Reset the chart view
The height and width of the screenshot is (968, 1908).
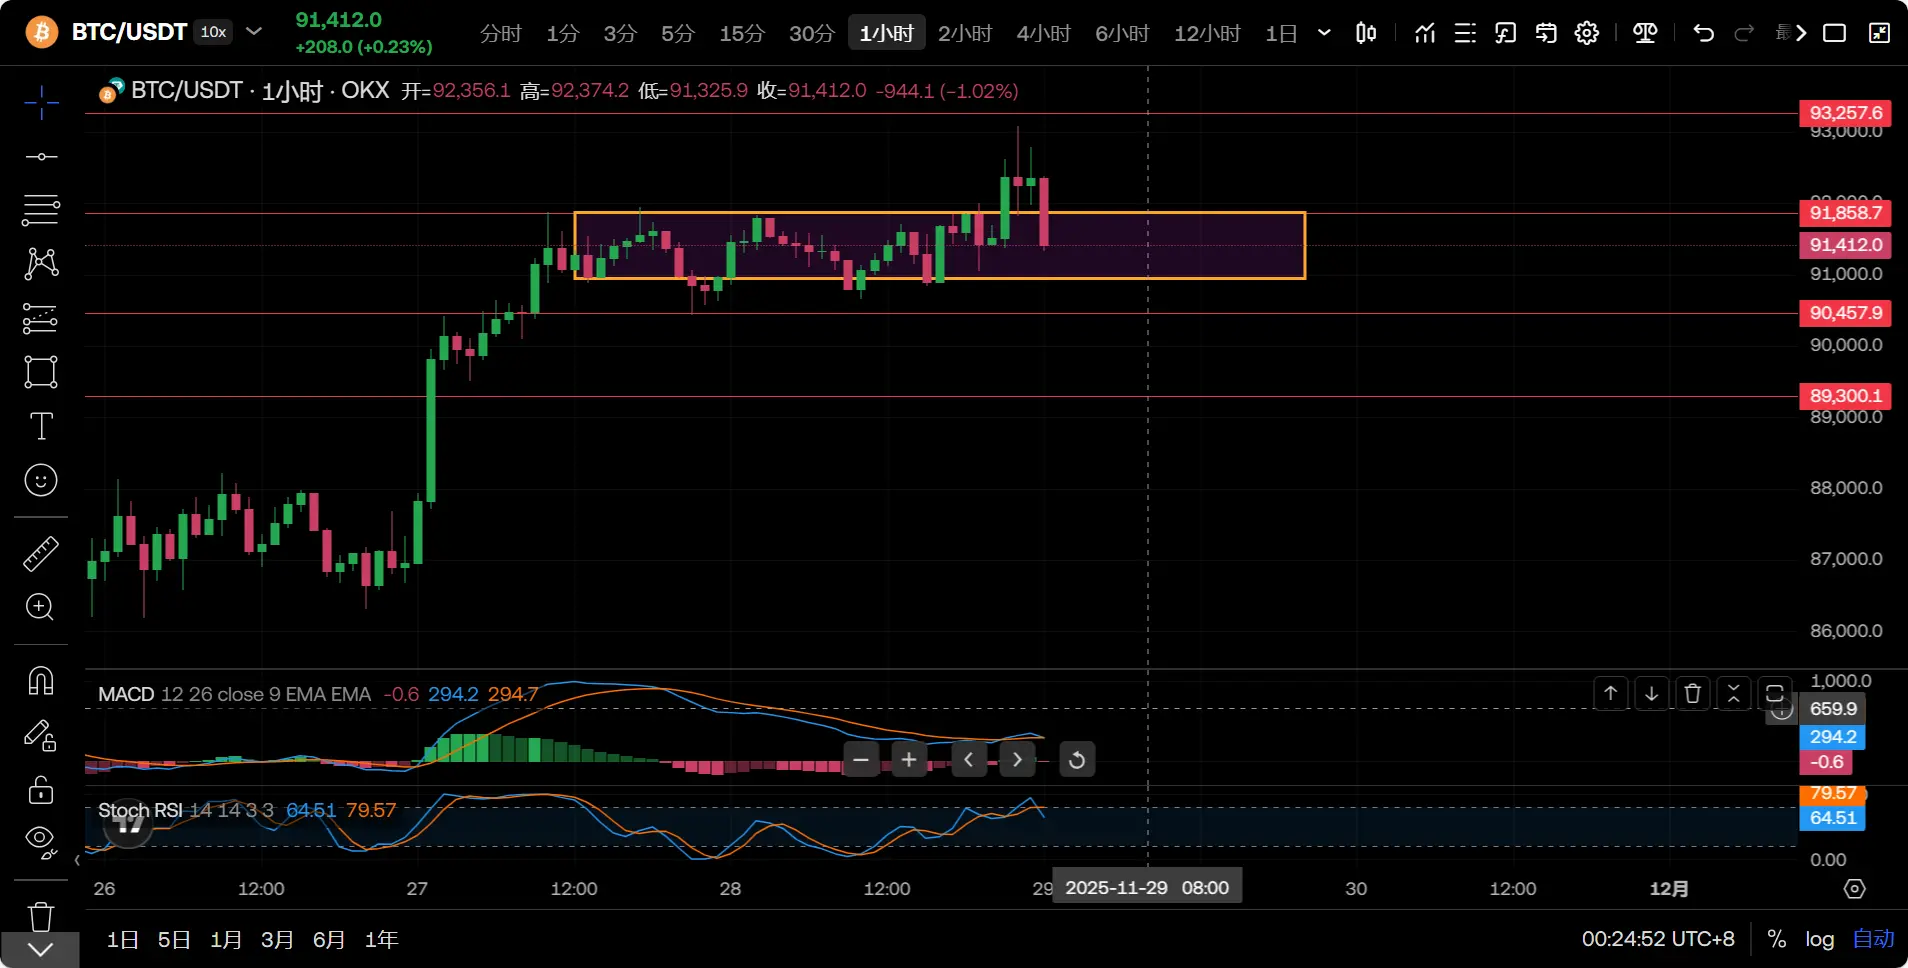pyautogui.click(x=1077, y=760)
